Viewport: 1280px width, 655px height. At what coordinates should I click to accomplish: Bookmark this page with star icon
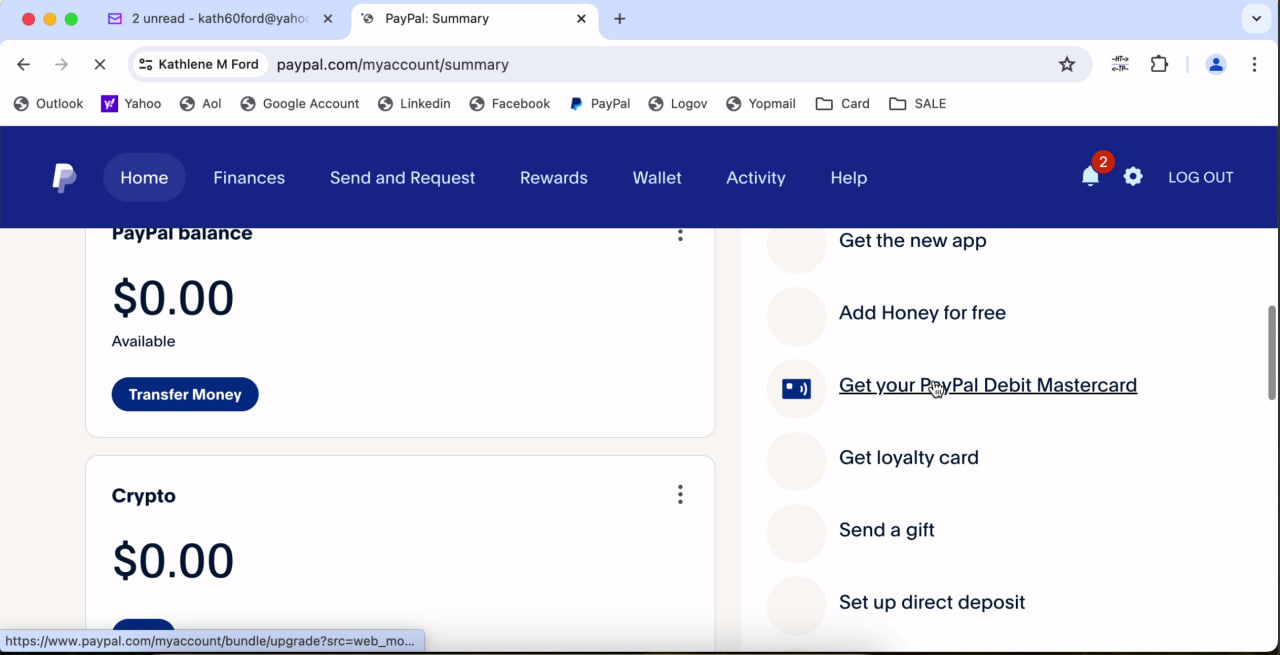pyautogui.click(x=1067, y=64)
